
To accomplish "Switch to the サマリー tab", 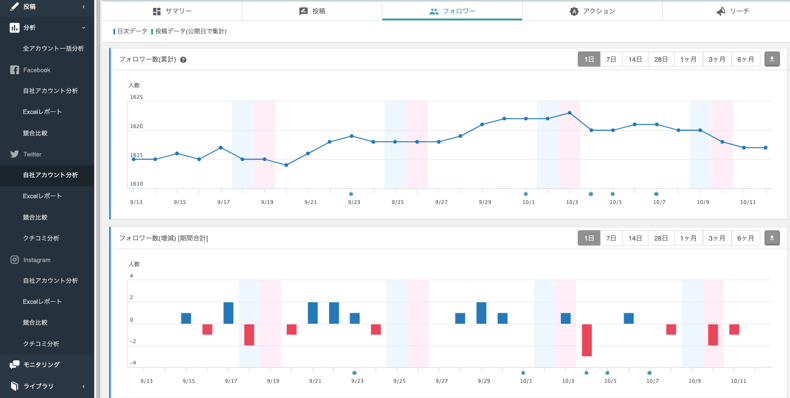I will [x=172, y=11].
